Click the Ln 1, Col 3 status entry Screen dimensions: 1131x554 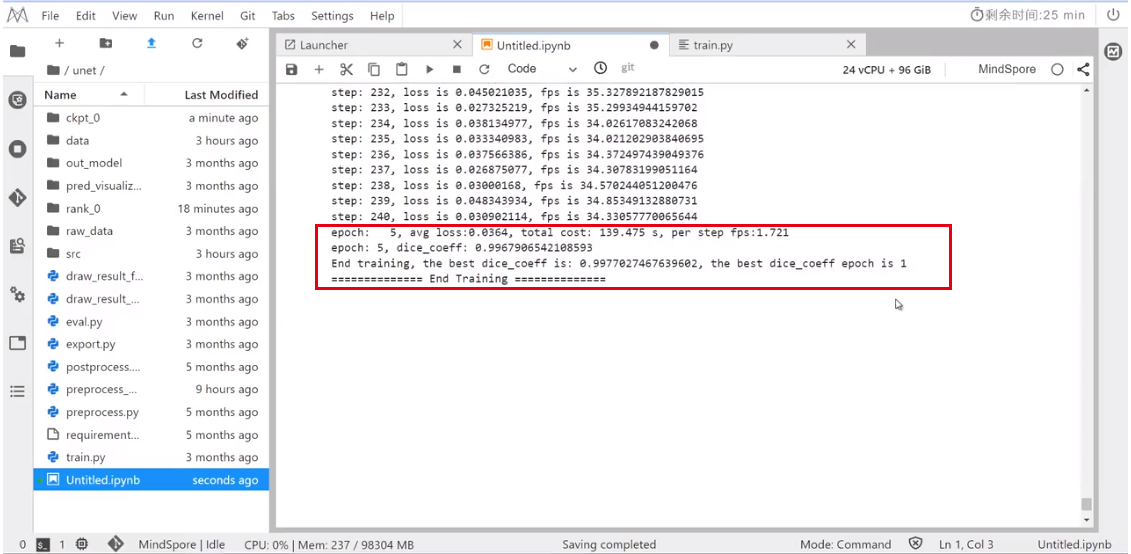click(967, 545)
